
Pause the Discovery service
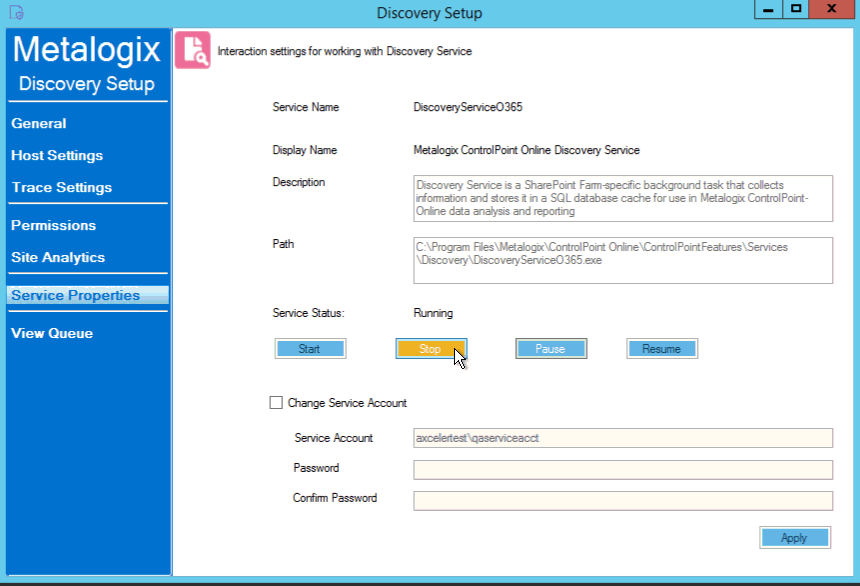click(551, 348)
